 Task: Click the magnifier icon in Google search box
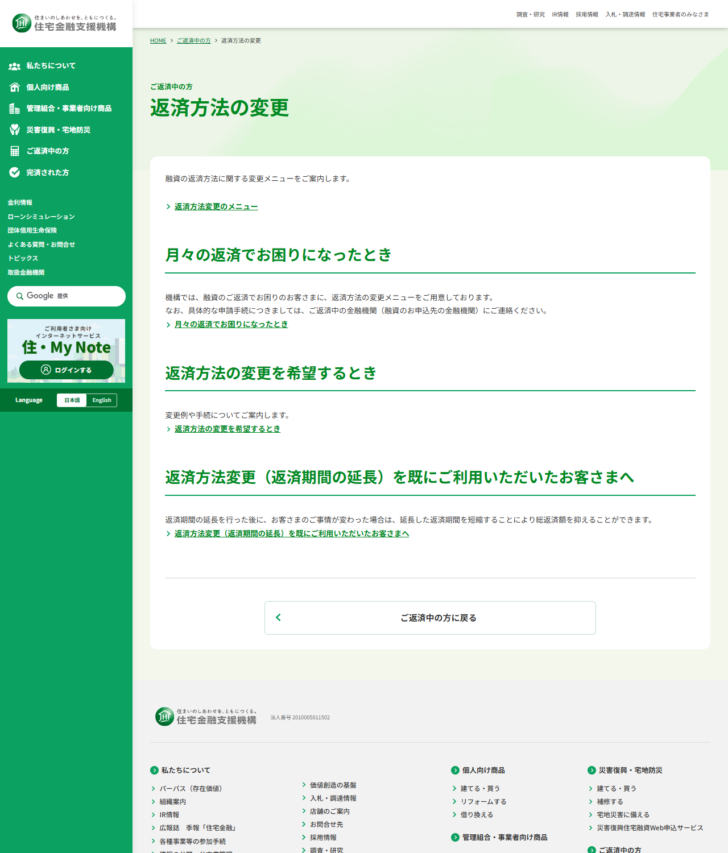click(x=20, y=296)
